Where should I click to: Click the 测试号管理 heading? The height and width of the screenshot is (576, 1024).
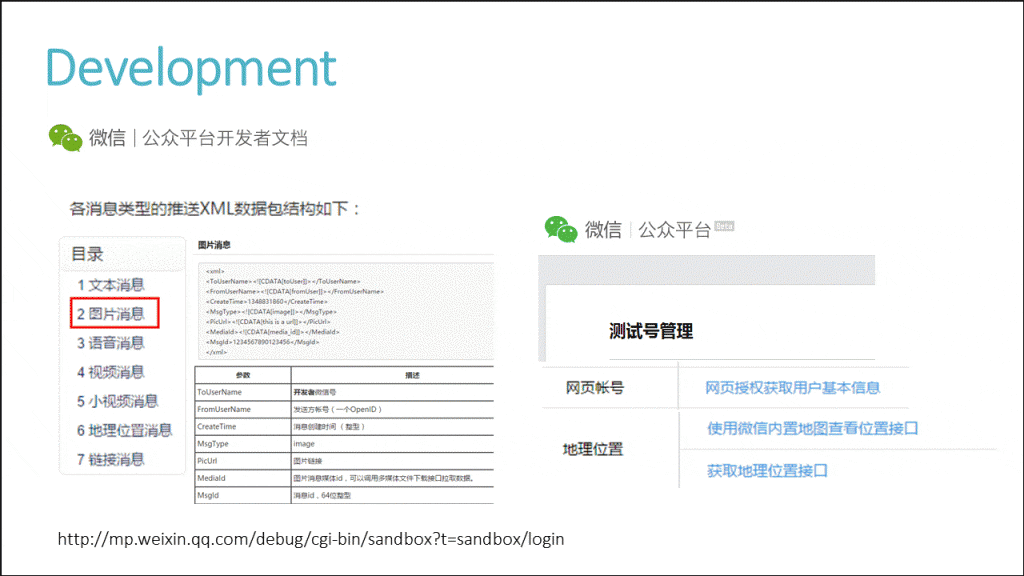[651, 331]
